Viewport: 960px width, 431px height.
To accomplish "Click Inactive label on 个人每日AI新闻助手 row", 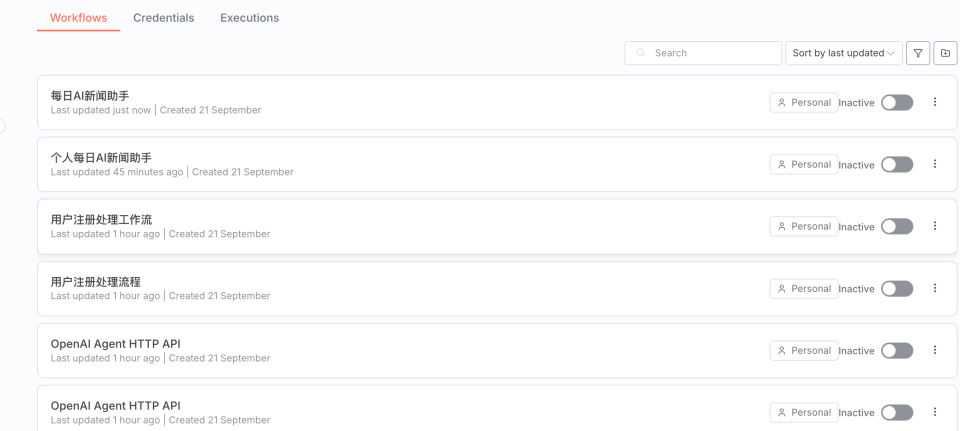I will point(857,165).
